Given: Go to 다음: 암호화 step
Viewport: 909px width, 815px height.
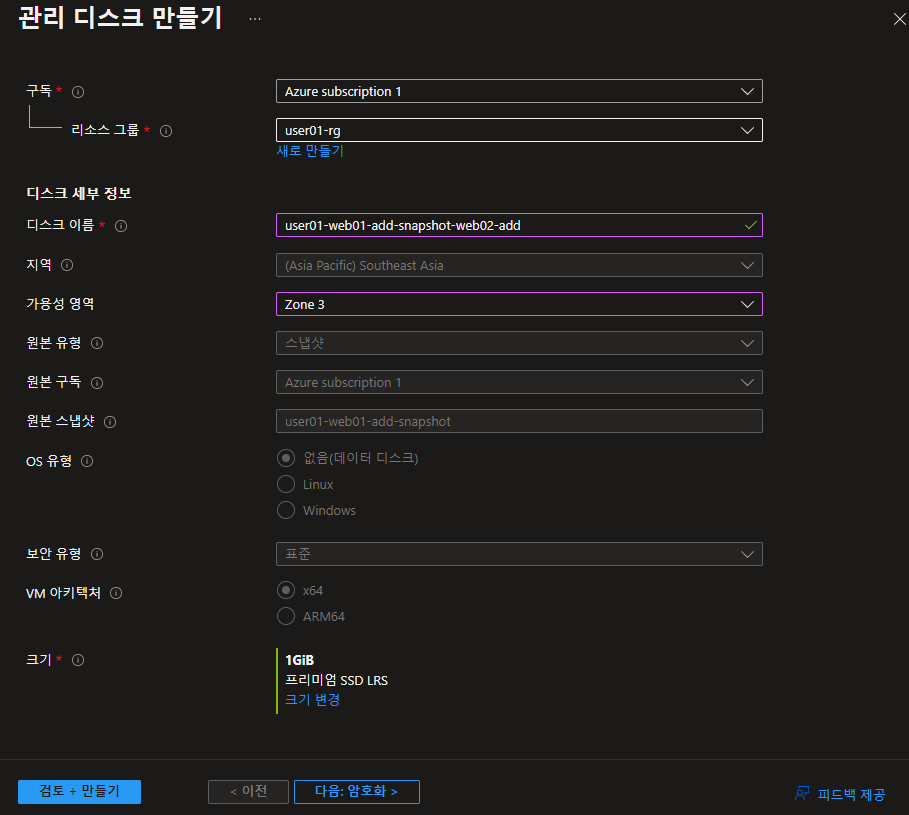Looking at the screenshot, I should (357, 792).
